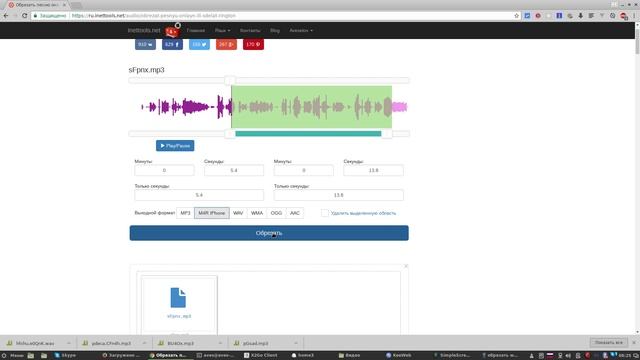The image size is (640, 360).
Task: Open the Mishu wav download options arrow
Action: 69,343
